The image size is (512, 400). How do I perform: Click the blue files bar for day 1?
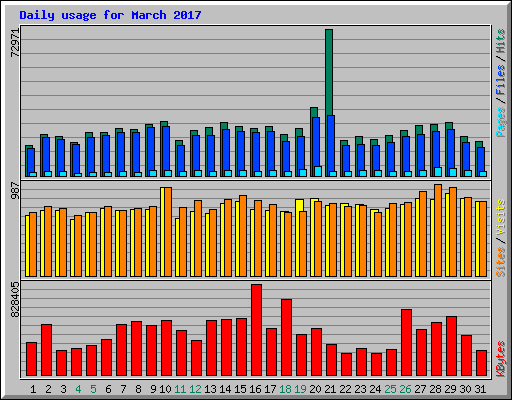point(31,161)
